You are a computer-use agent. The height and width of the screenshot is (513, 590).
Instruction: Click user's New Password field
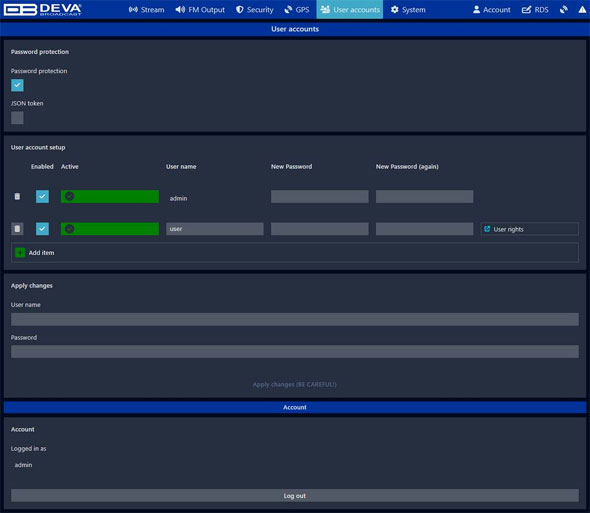tap(320, 229)
